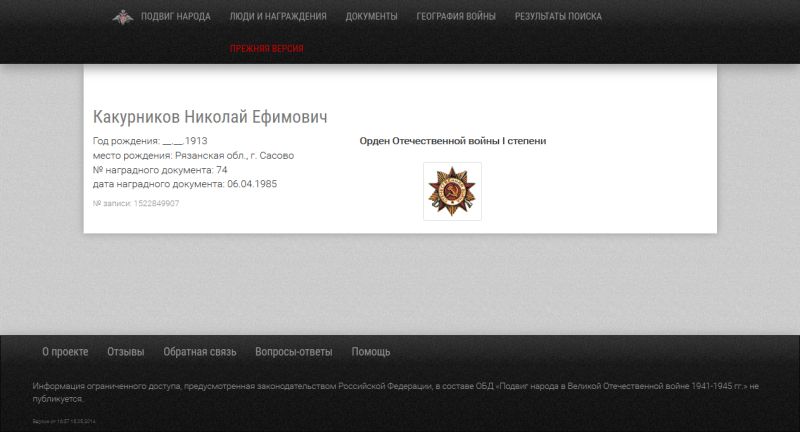Open the ПОДВИГ НАРОДА home link

pos(176,17)
